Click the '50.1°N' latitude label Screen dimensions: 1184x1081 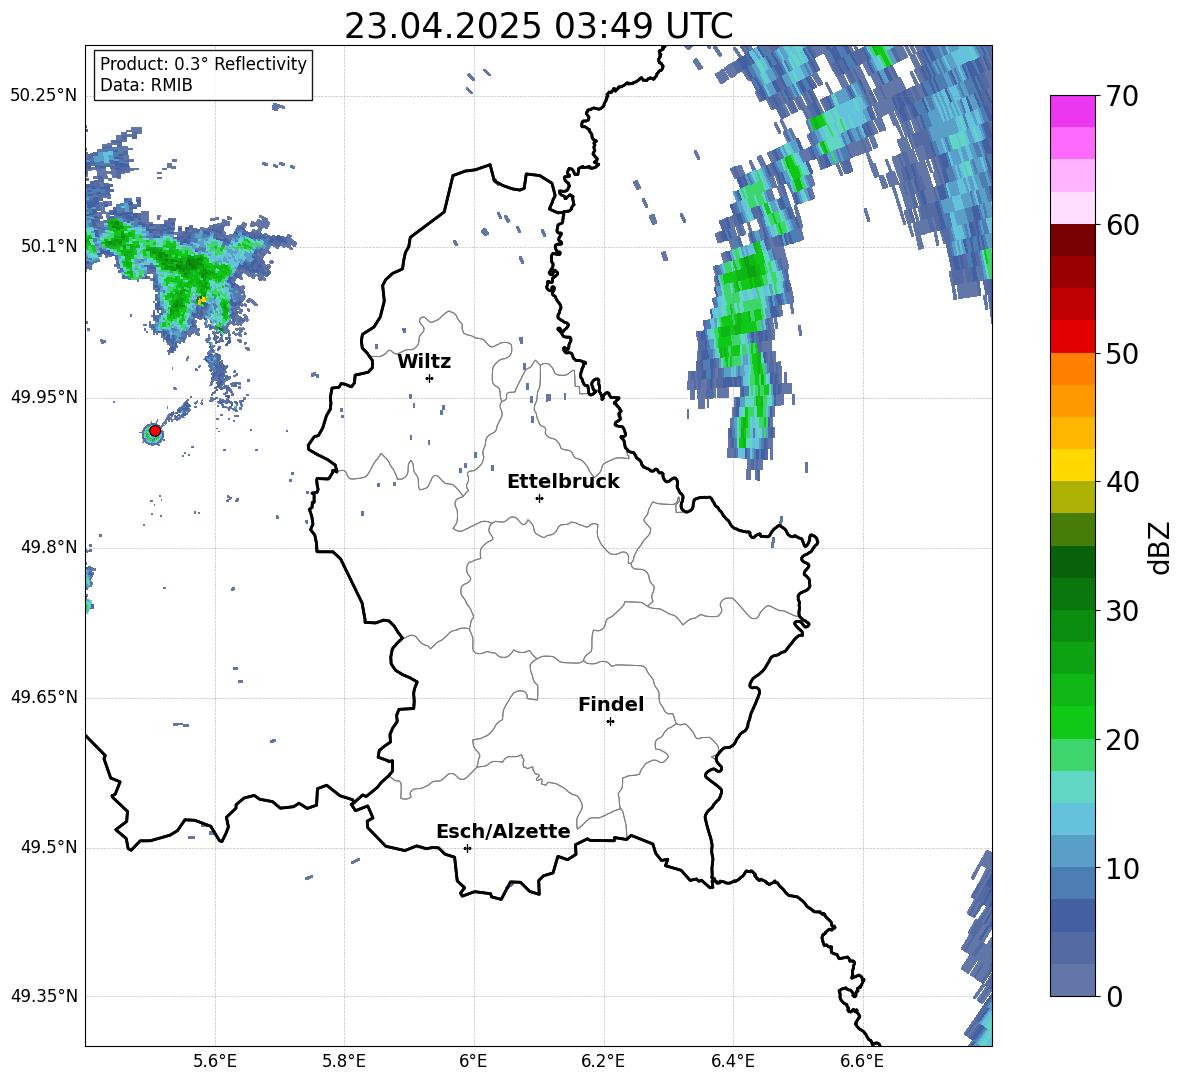48,246
